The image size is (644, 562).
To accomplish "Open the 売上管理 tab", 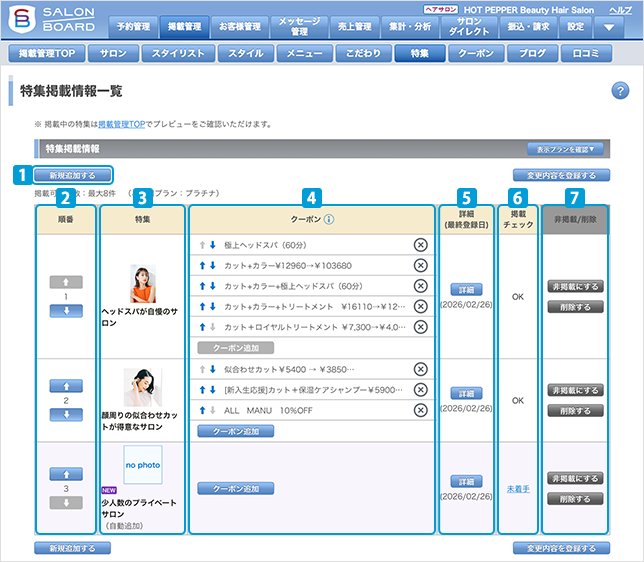I will (355, 27).
